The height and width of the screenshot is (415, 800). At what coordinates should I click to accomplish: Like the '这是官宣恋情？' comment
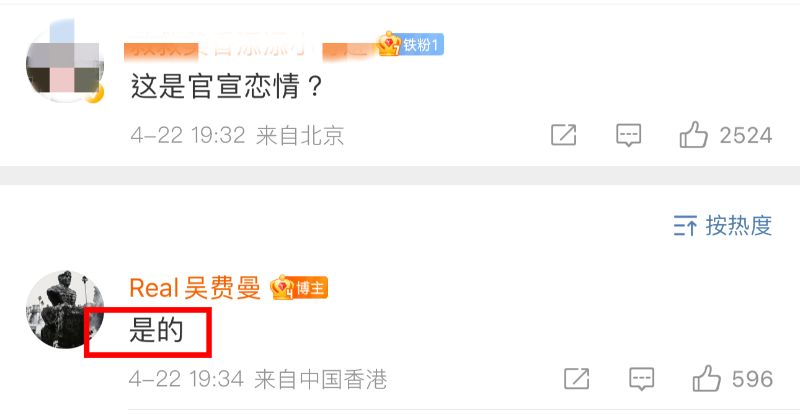pyautogui.click(x=693, y=135)
